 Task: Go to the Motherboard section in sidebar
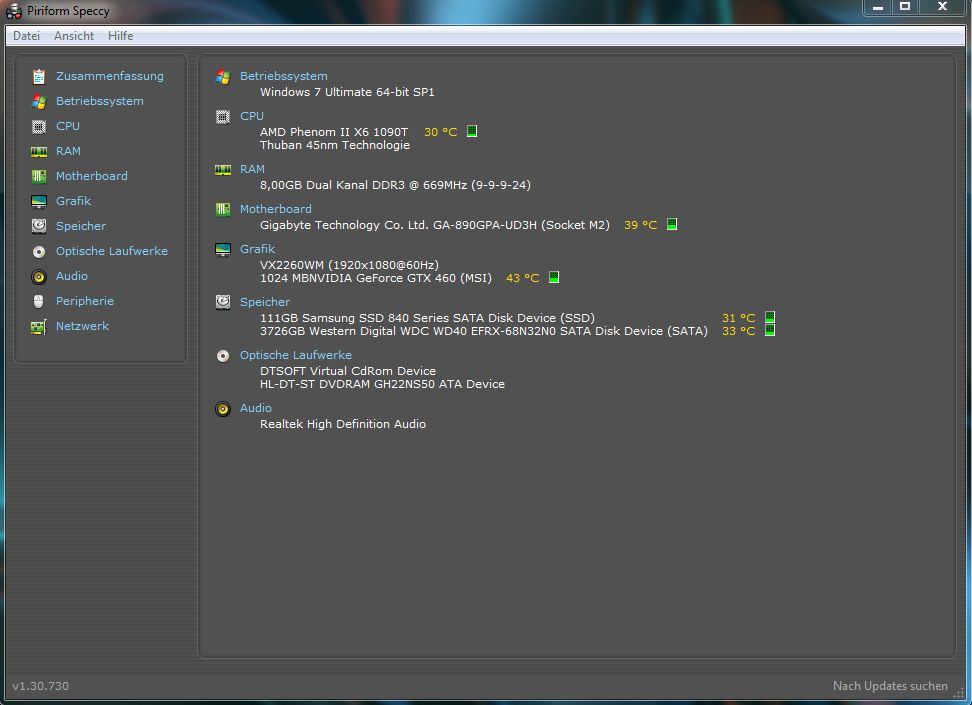click(92, 176)
